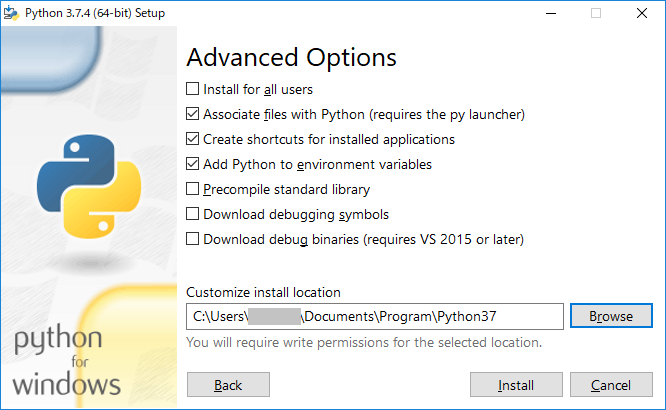Image resolution: width=666 pixels, height=410 pixels.
Task: Click the large Python logo image
Action: point(83,184)
